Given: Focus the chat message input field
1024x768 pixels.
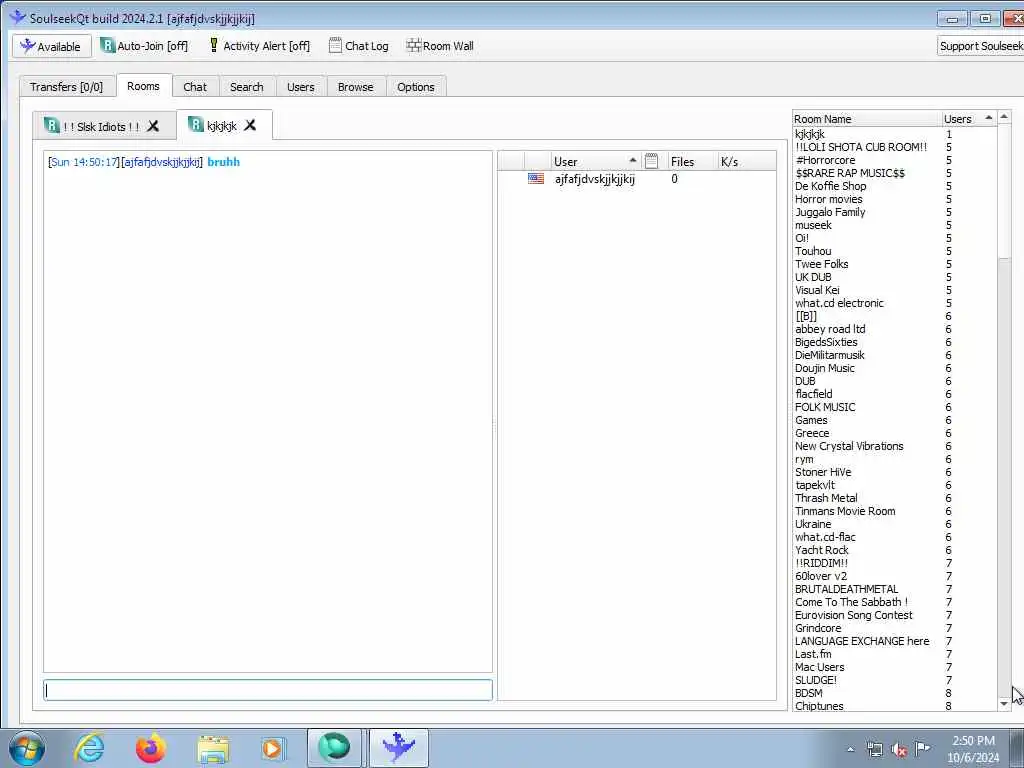Looking at the screenshot, I should click(x=268, y=690).
